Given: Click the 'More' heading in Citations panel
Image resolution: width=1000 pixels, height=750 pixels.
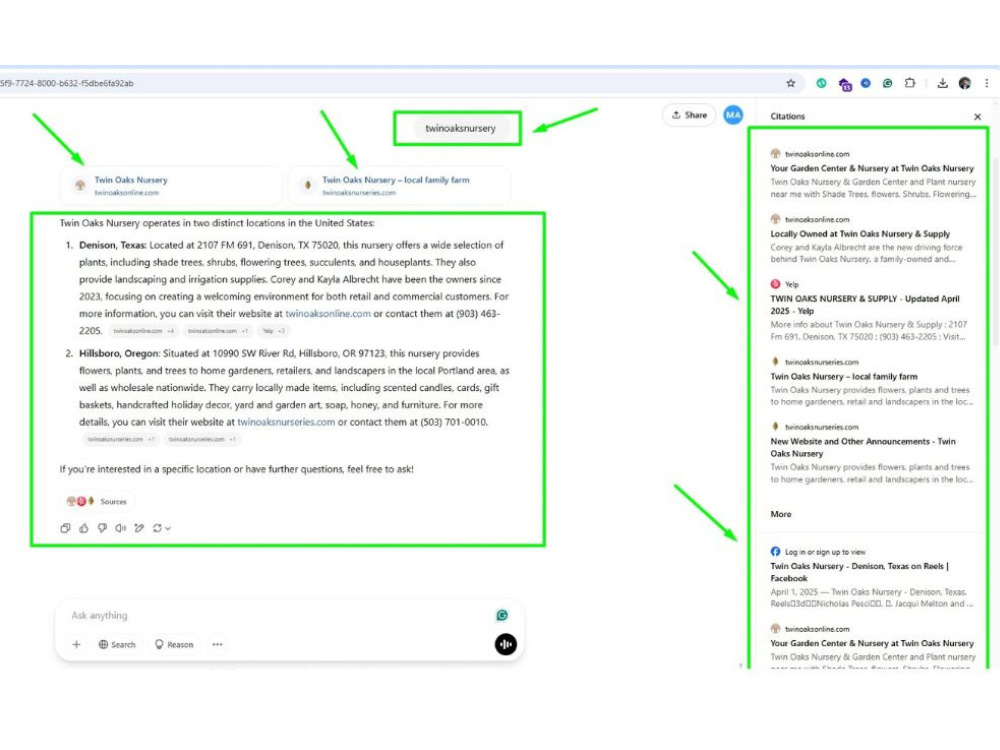Looking at the screenshot, I should [781, 514].
